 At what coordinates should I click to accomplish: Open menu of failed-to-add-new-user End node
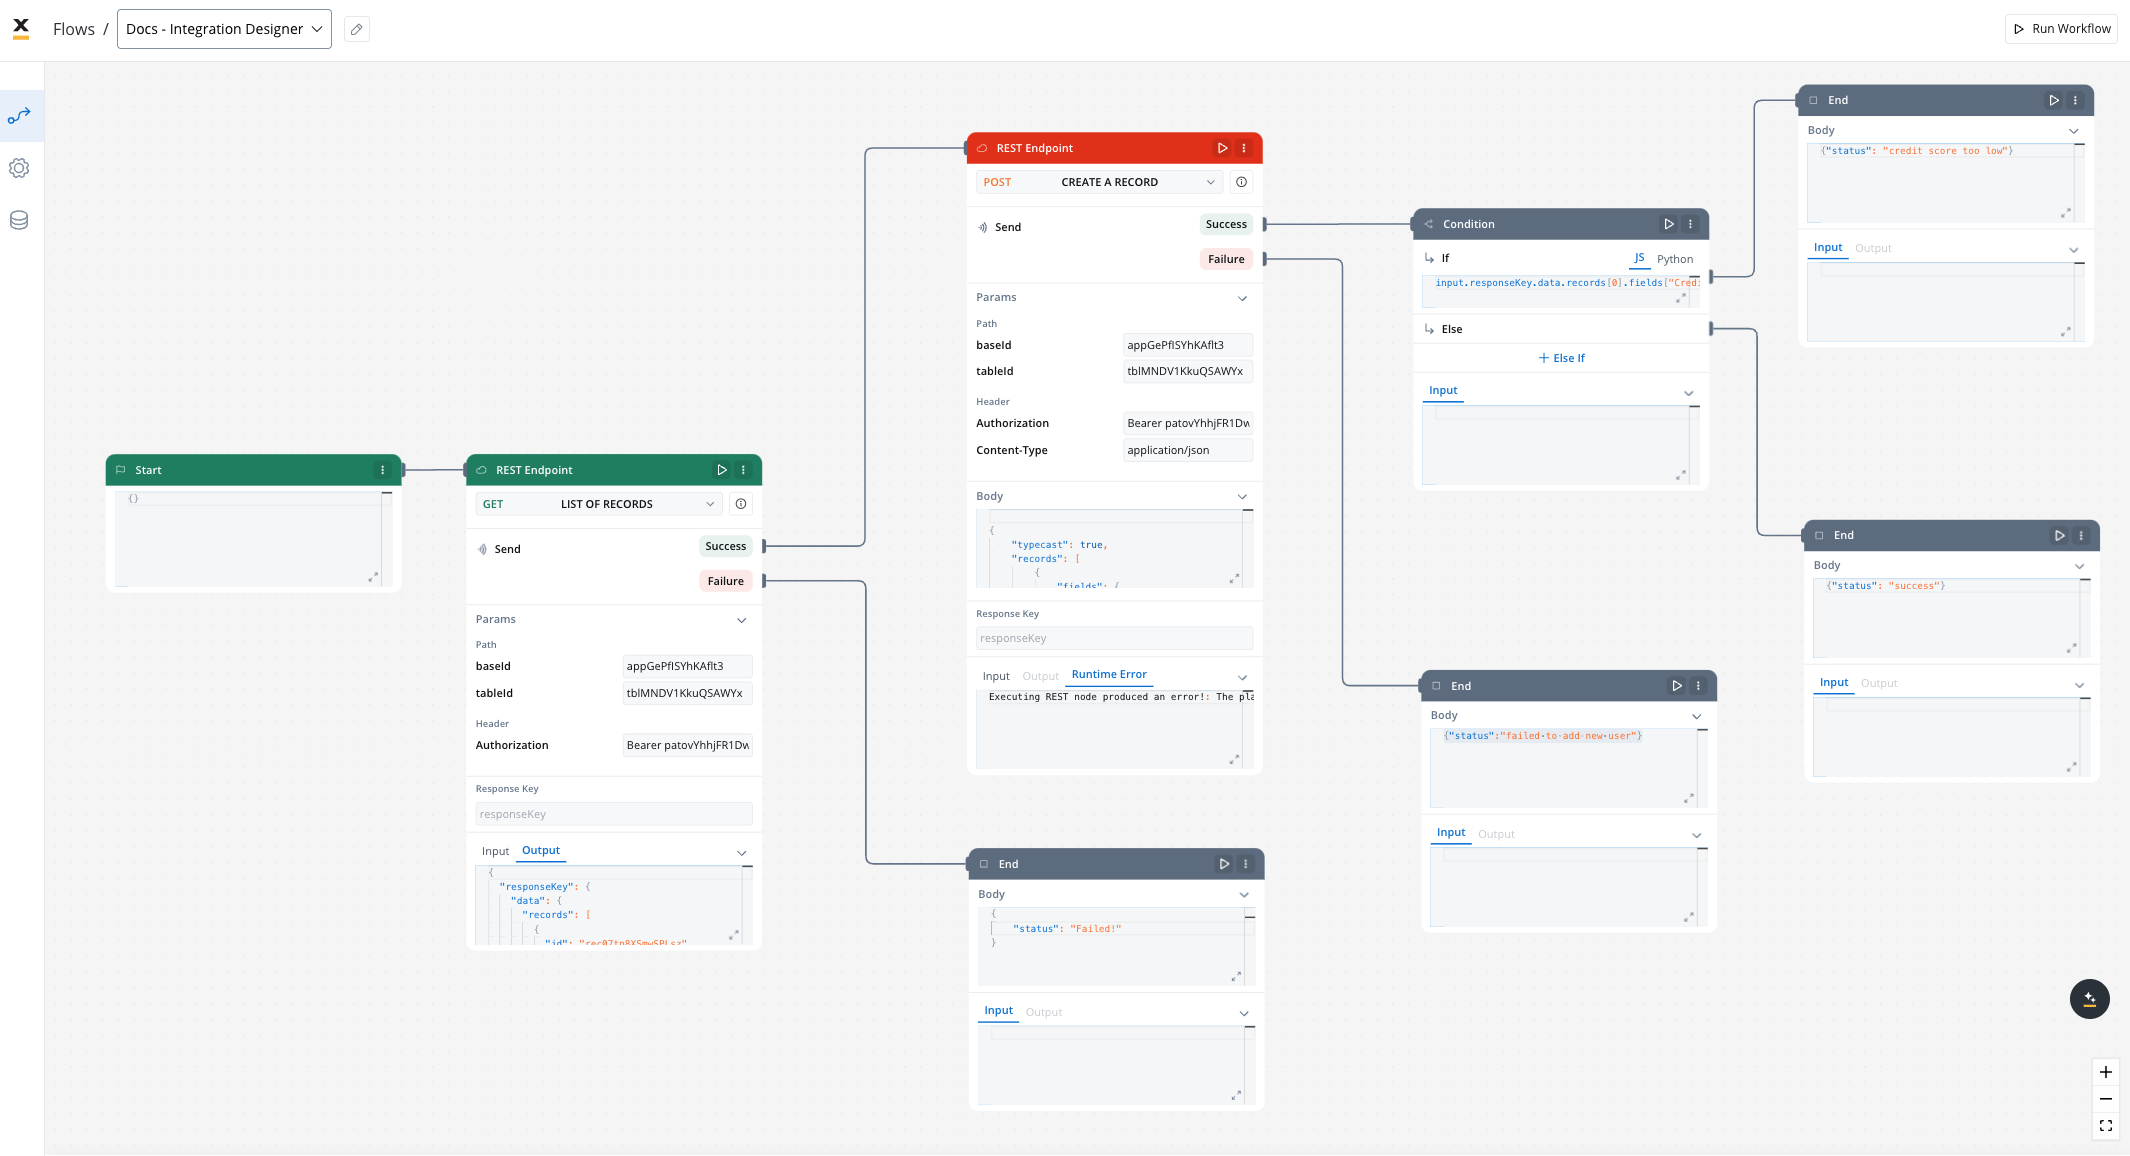point(1698,686)
